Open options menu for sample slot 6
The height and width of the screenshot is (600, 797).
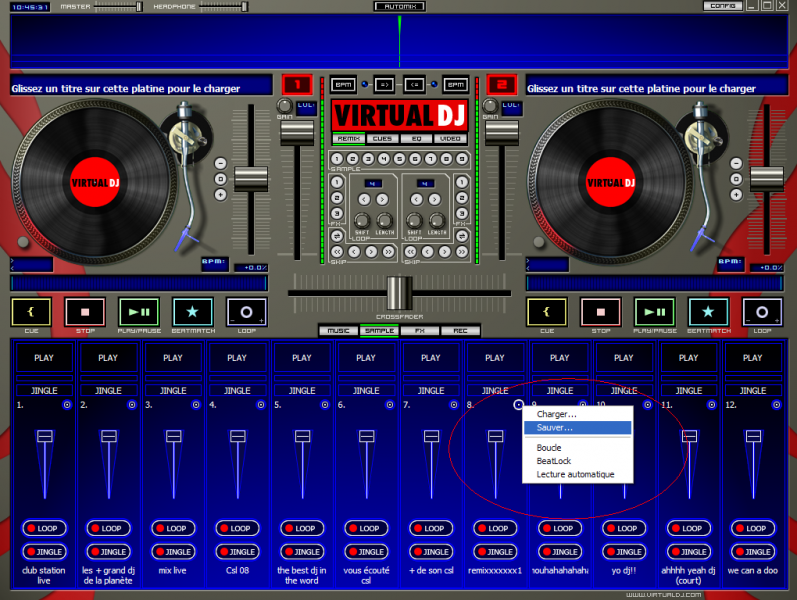pyautogui.click(x=389, y=405)
